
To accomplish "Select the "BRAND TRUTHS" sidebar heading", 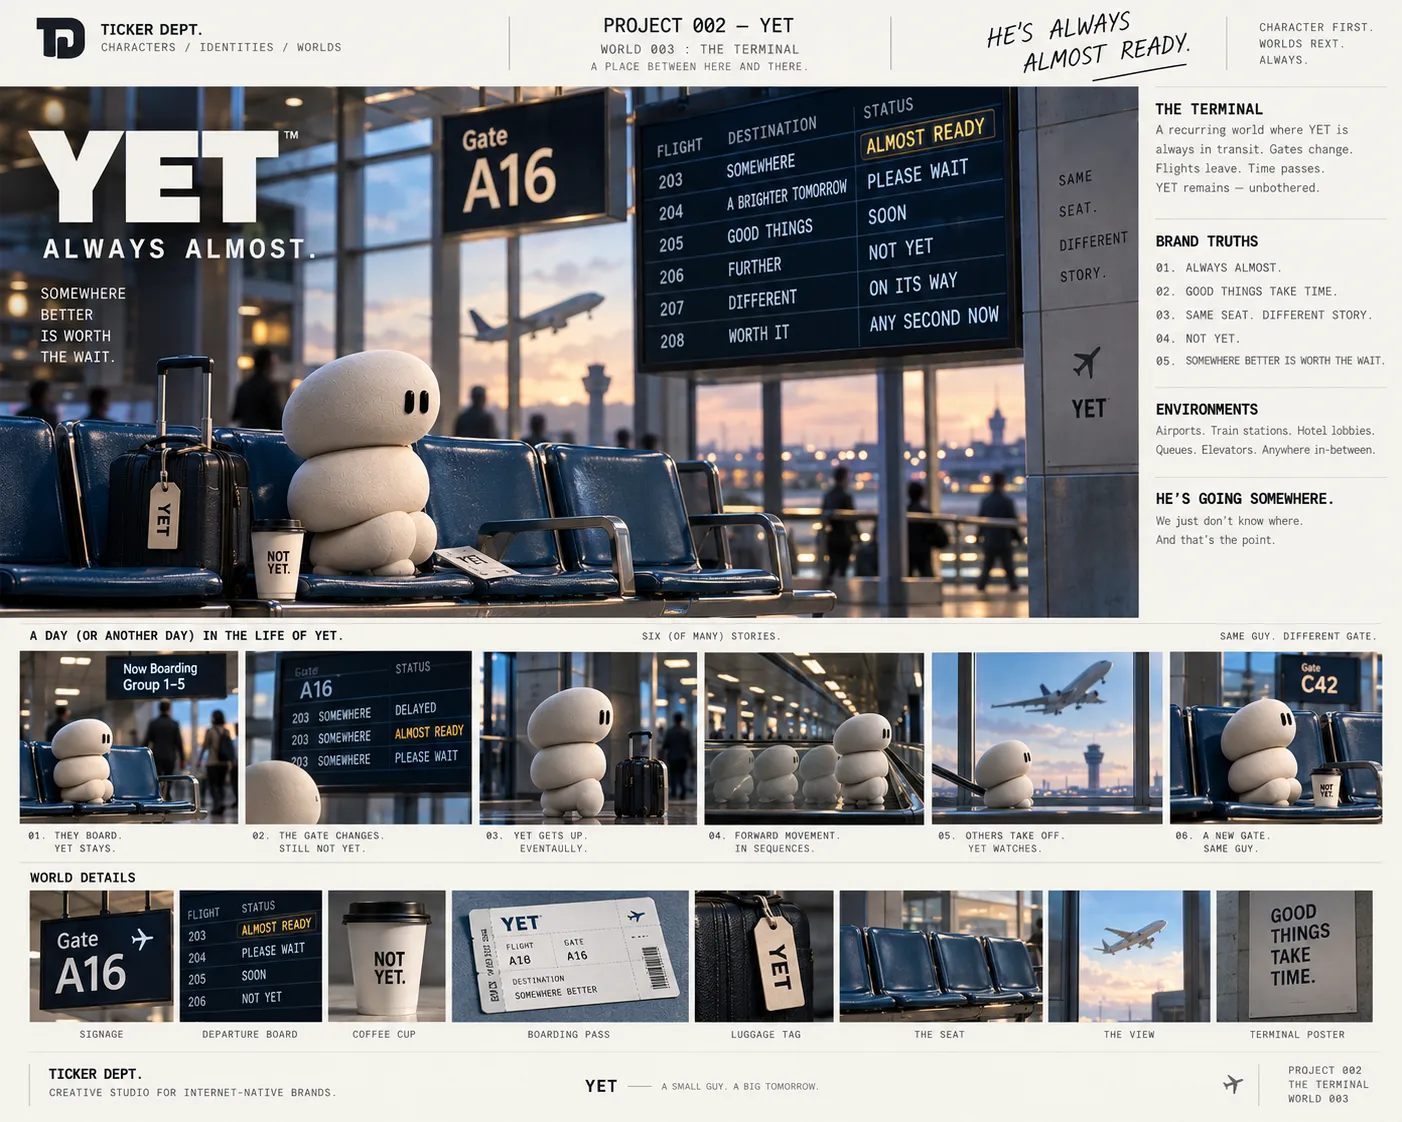I will (1207, 241).
